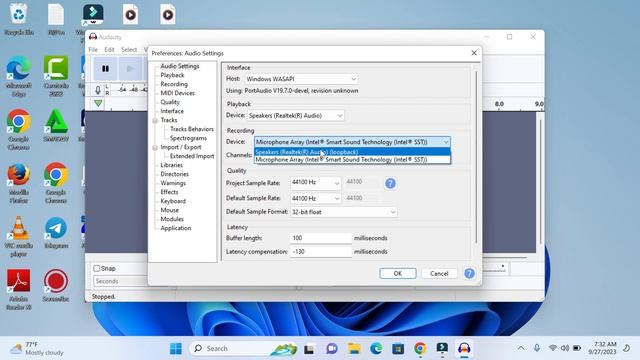
Task: Click the taskbar clock and date
Action: coord(602,348)
